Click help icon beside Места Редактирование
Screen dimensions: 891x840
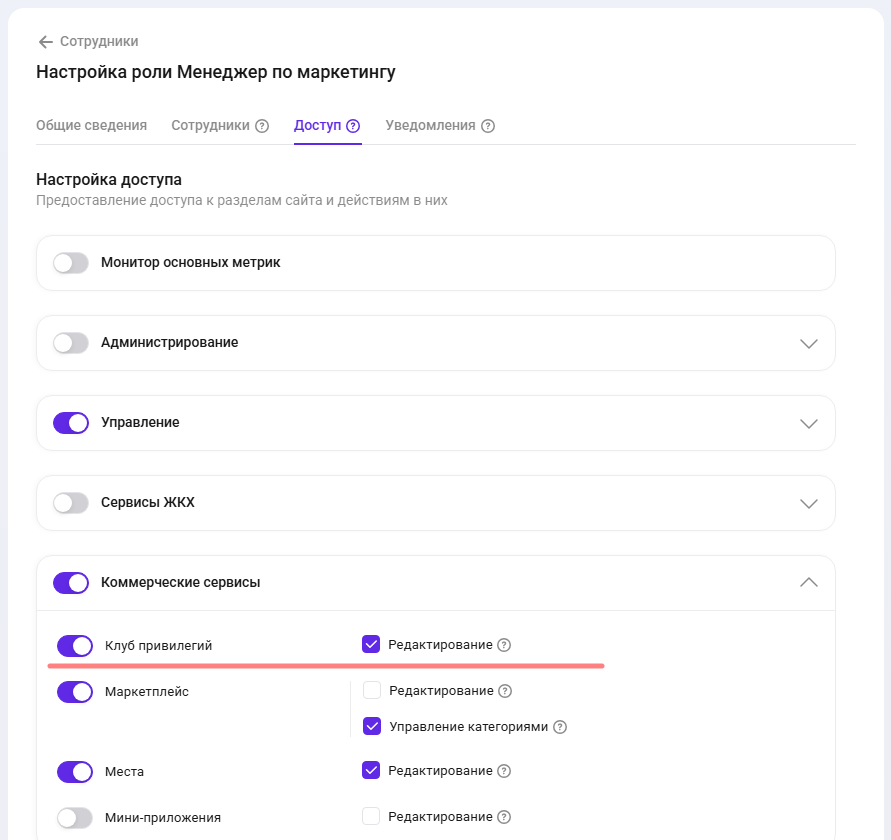[x=504, y=771]
